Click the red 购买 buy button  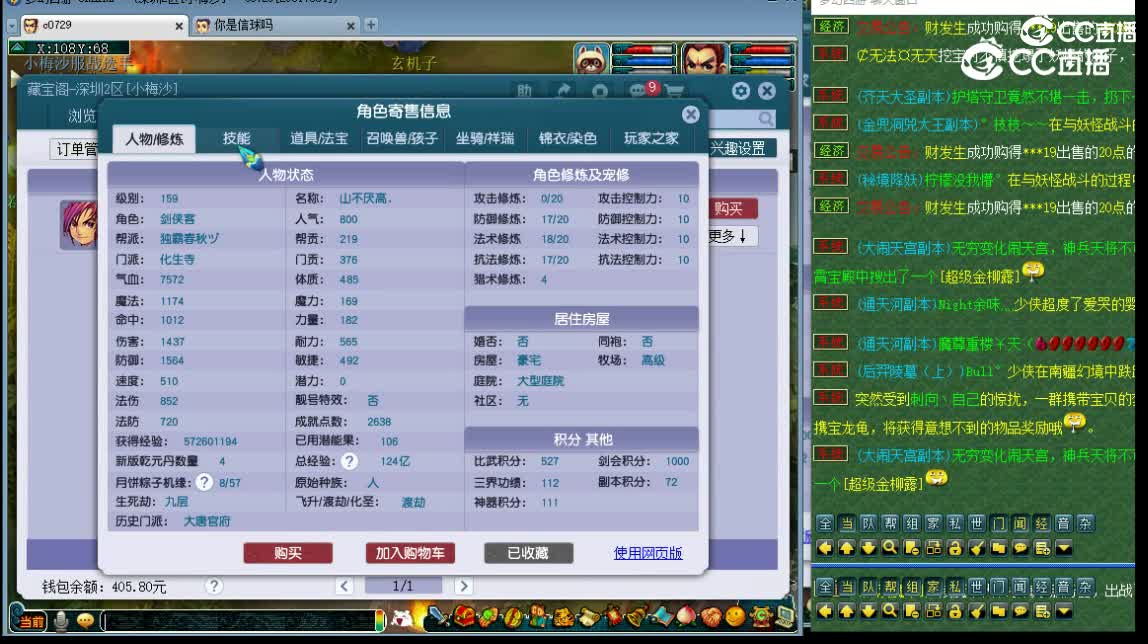pyautogui.click(x=289, y=553)
